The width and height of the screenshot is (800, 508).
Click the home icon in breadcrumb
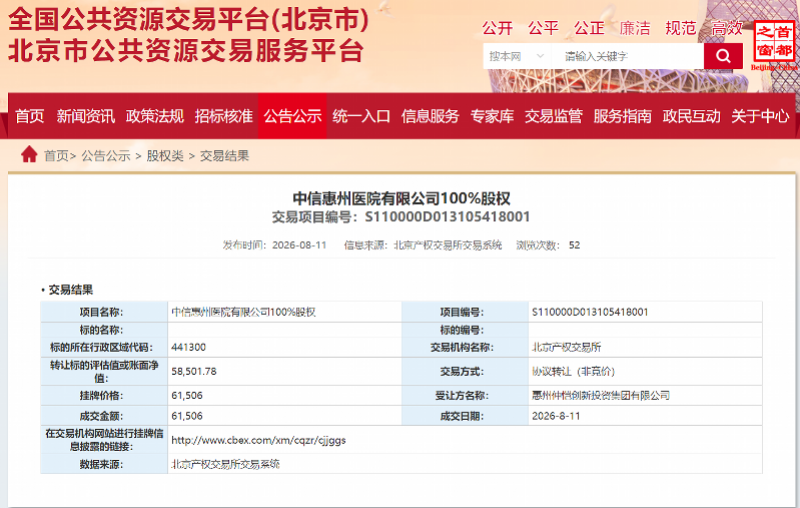(29, 154)
